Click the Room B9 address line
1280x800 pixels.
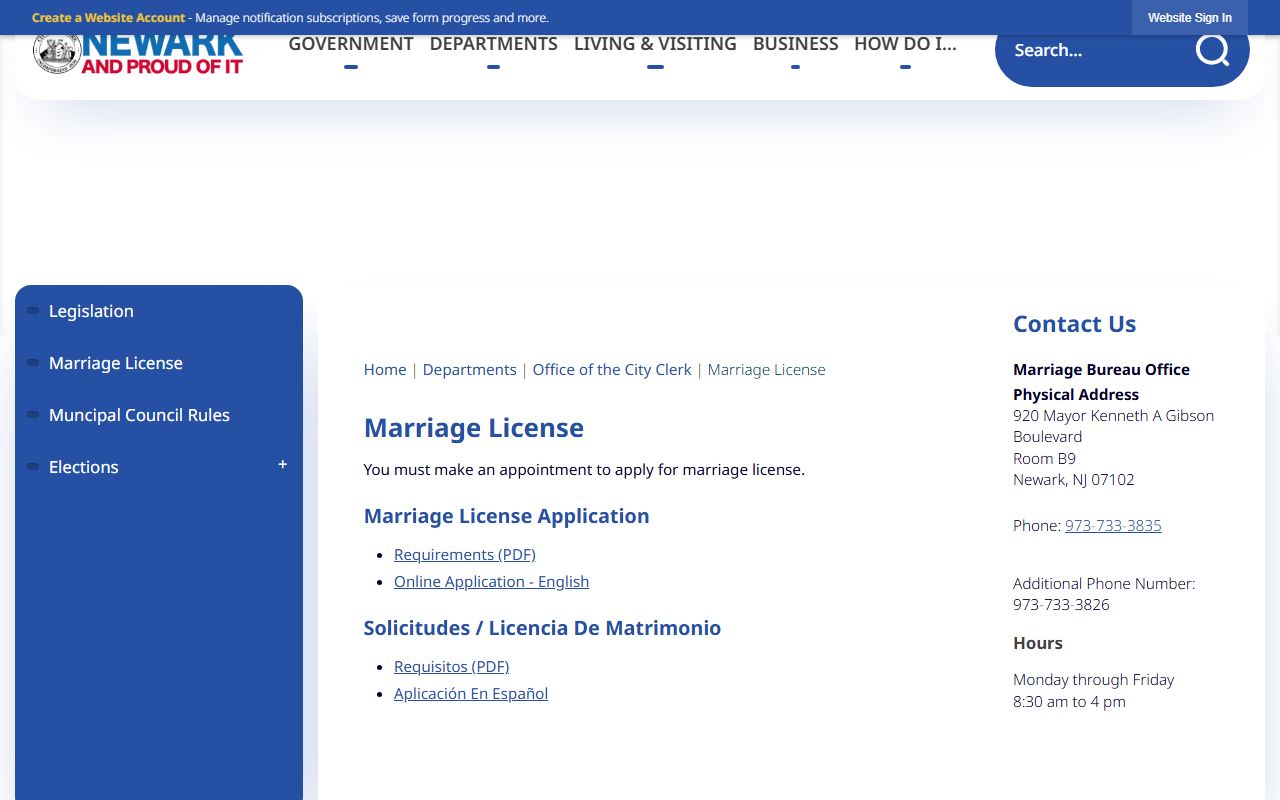point(1044,458)
